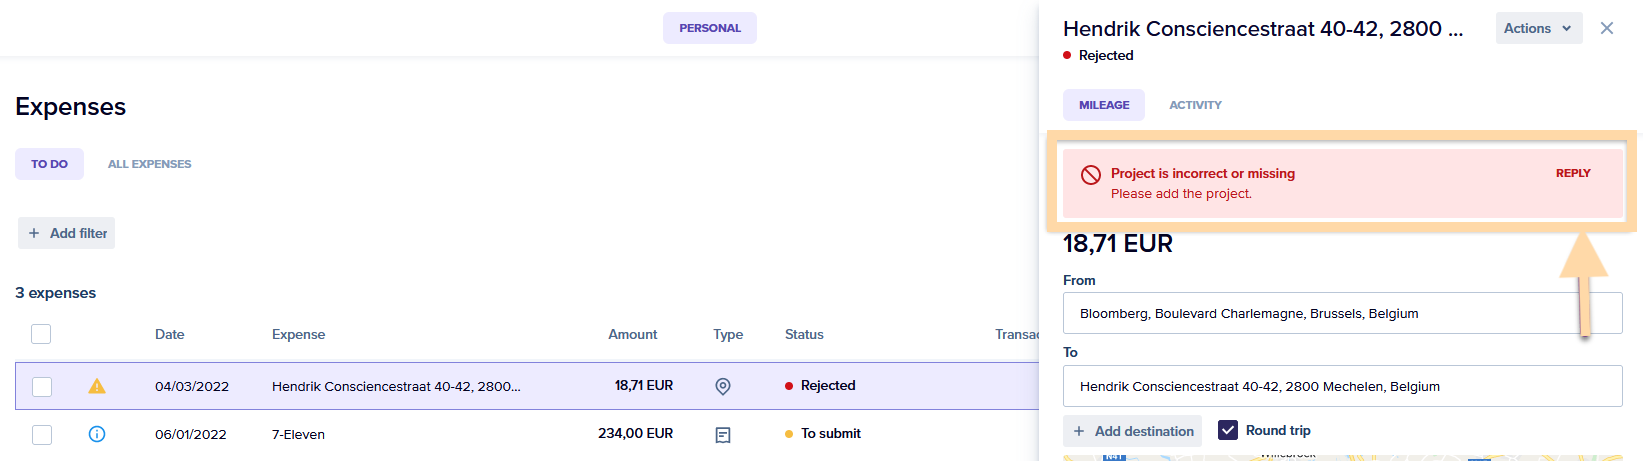
Task: Click the plus icon beside Add destination
Action: [1079, 431]
